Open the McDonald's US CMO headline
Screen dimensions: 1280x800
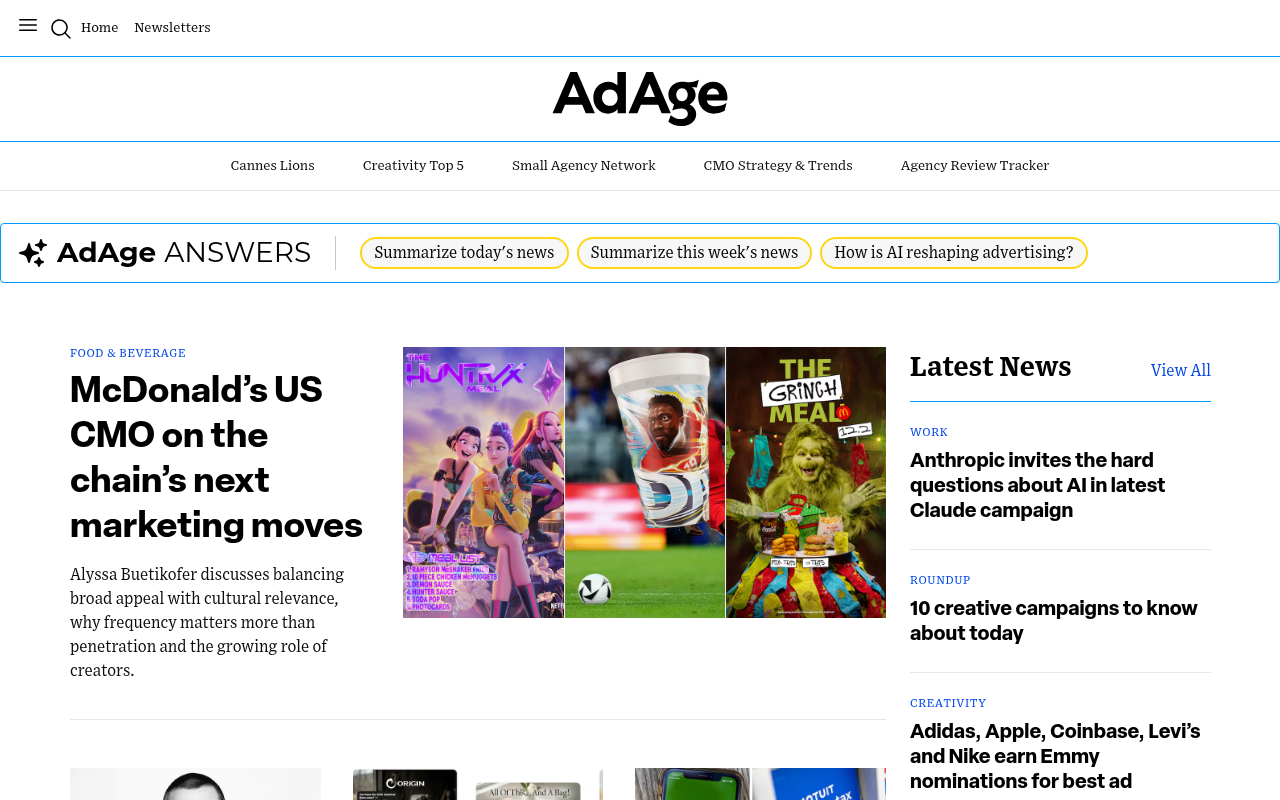[216, 457]
